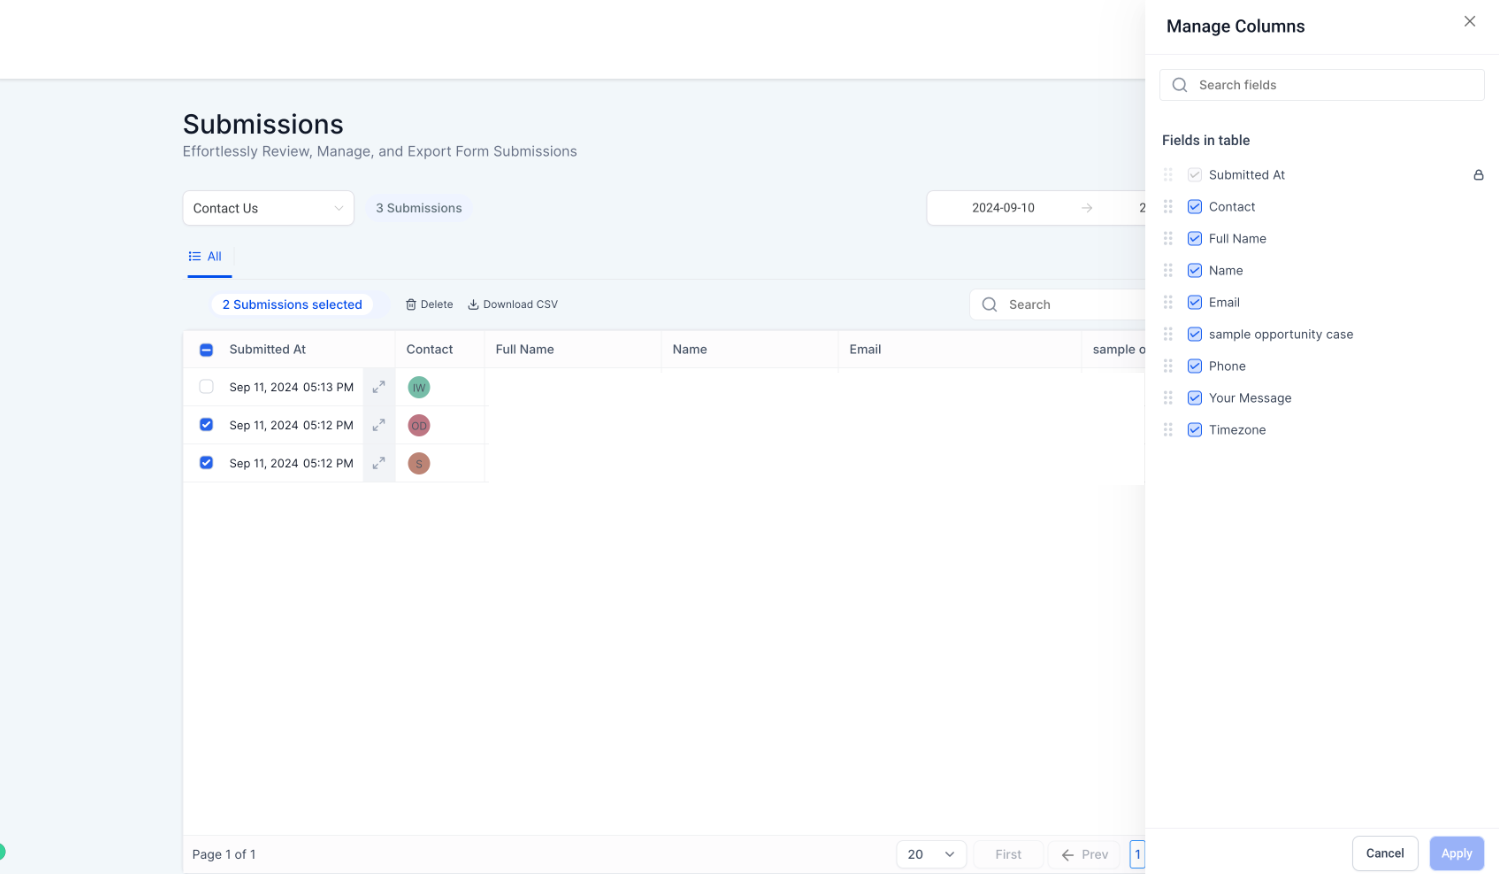Click the IW contact avatar
The width and height of the screenshot is (1499, 874).
[x=419, y=387]
